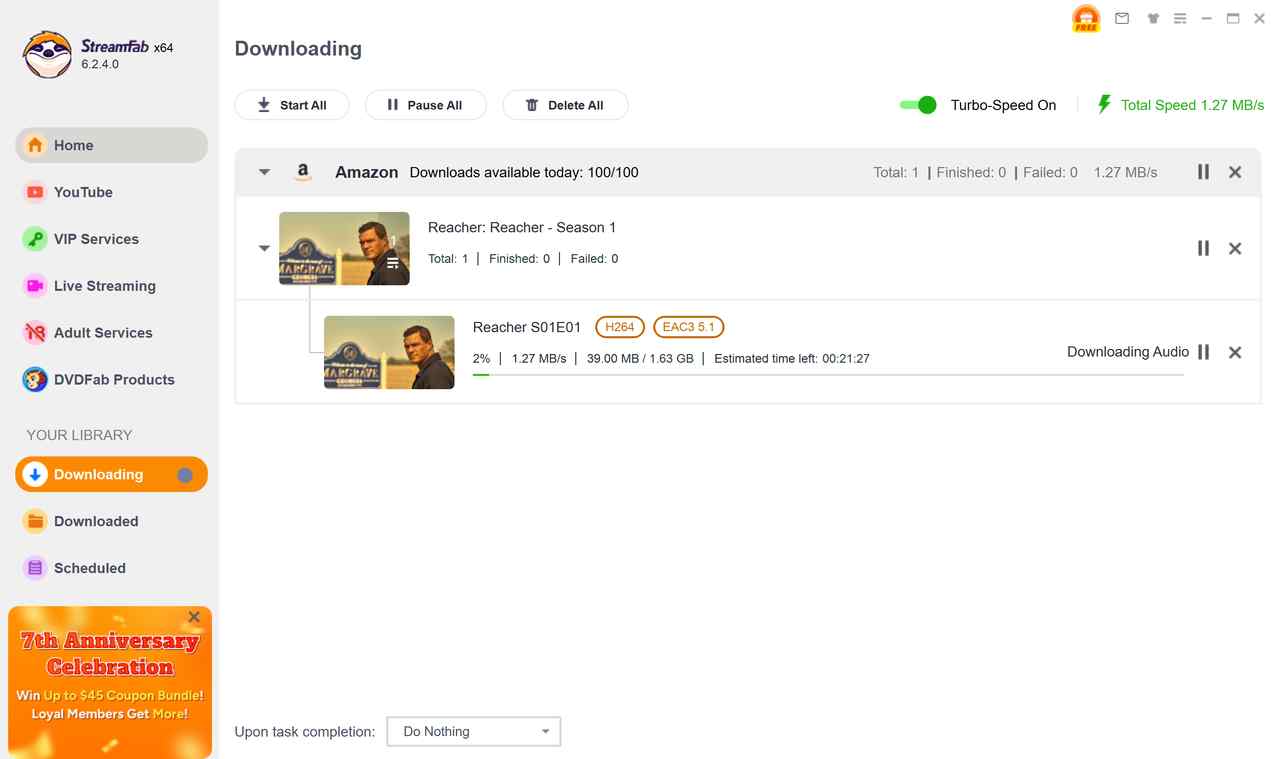Remove the Amazon download group
This screenshot has height=759, width=1280.
click(1235, 172)
